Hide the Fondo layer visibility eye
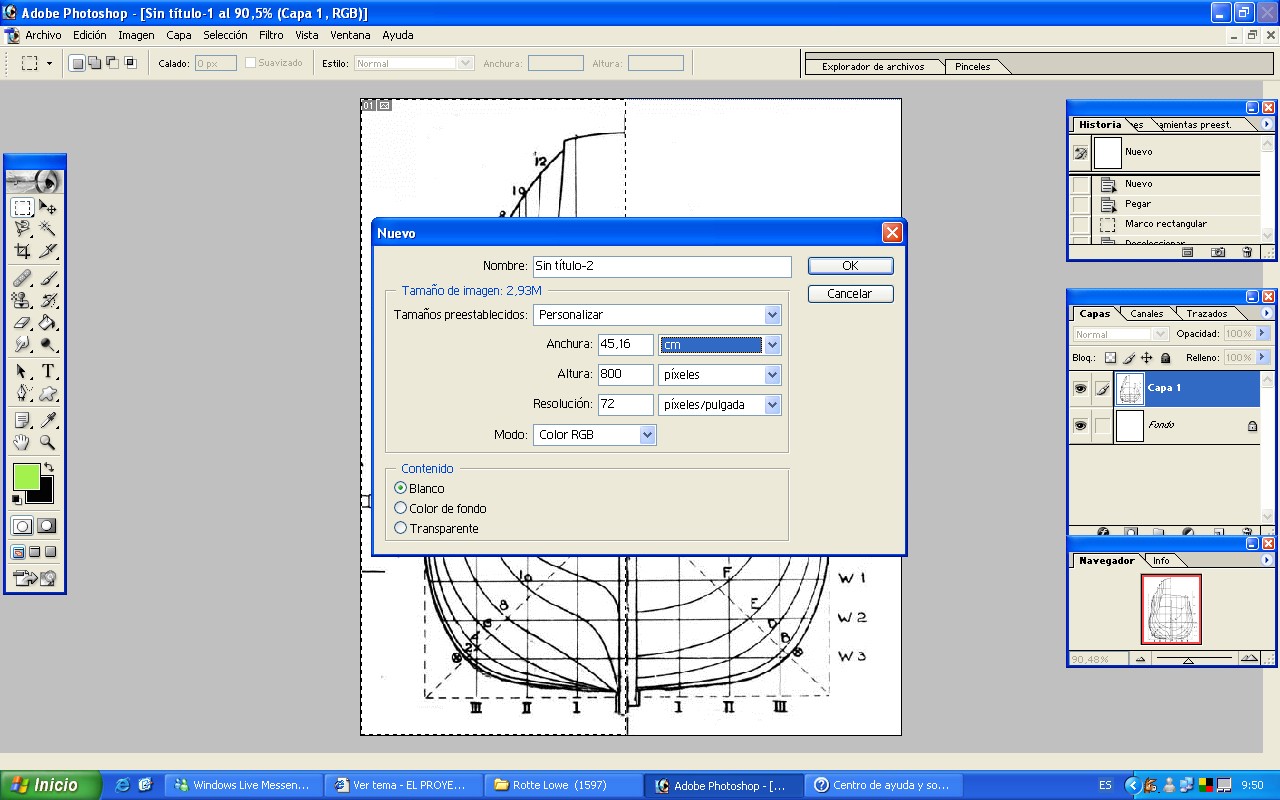 (1080, 425)
